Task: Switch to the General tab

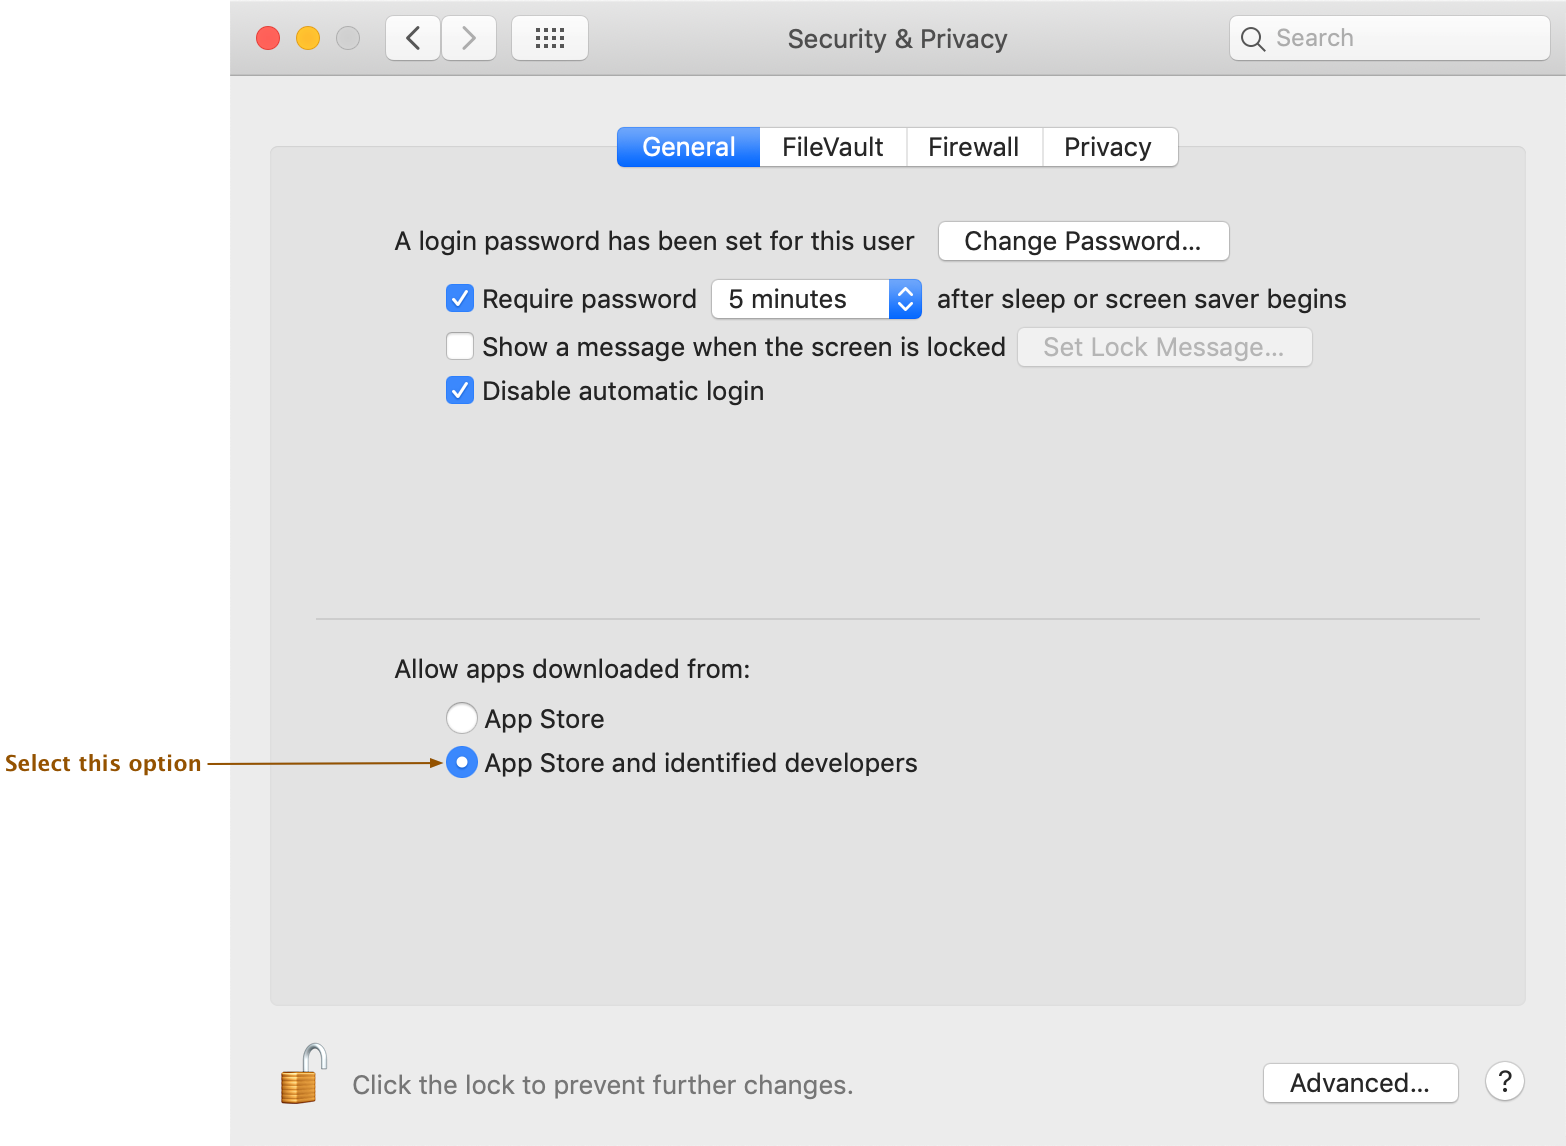Action: tap(689, 147)
